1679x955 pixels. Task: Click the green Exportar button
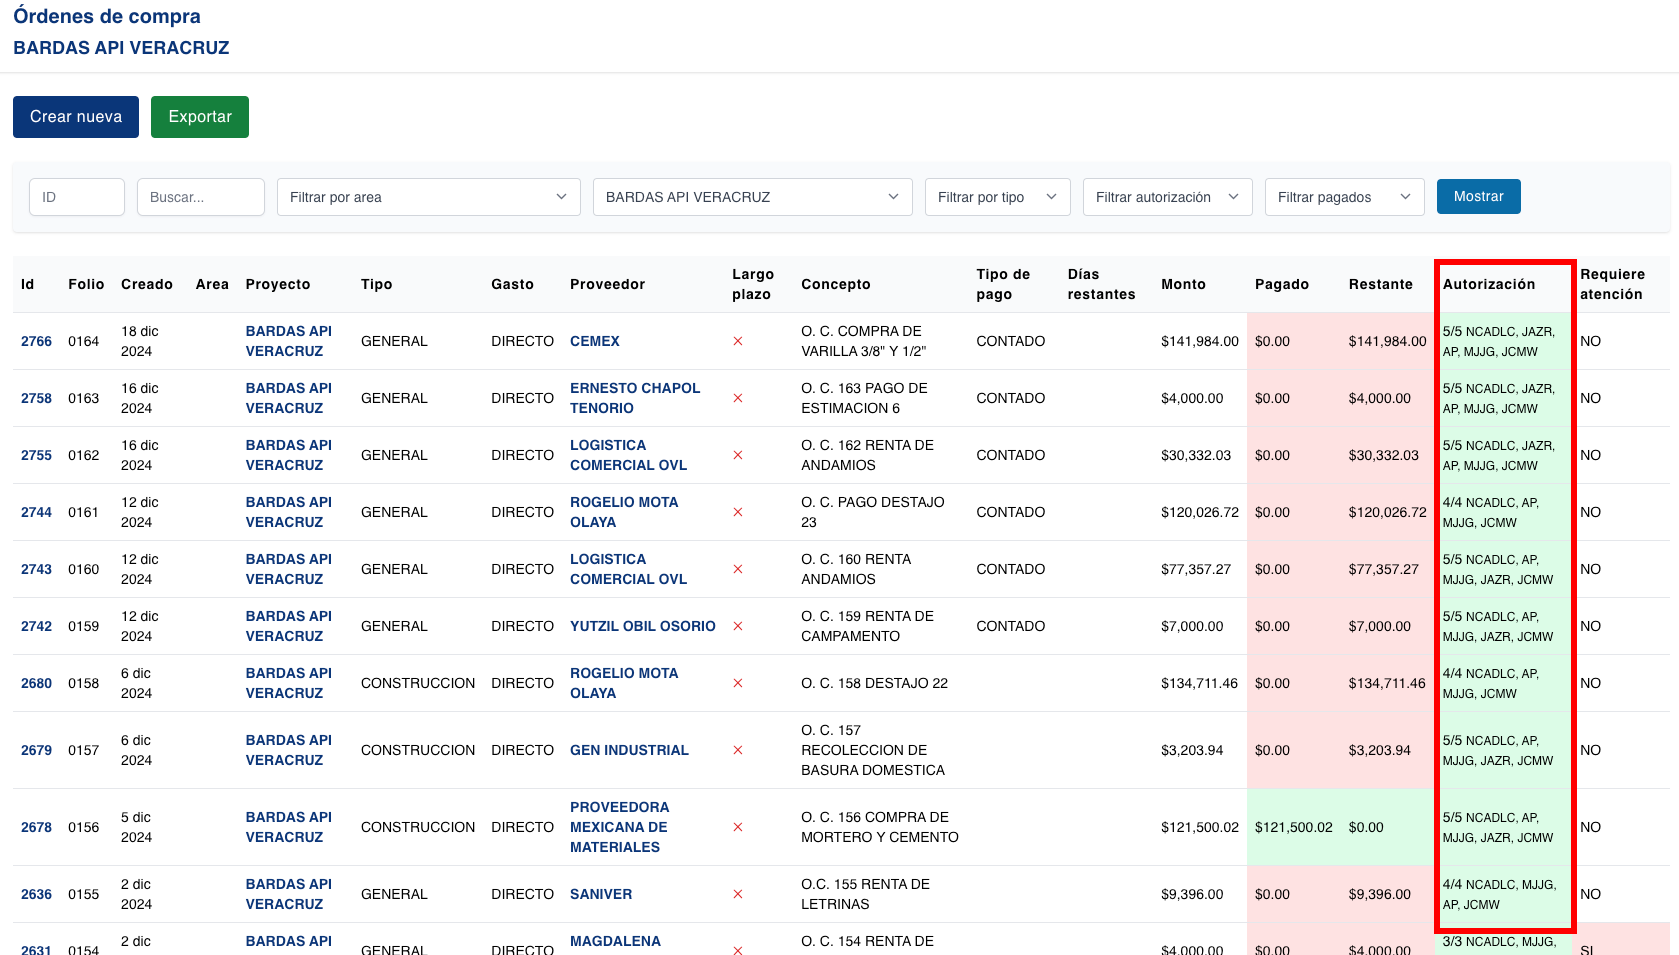[200, 117]
